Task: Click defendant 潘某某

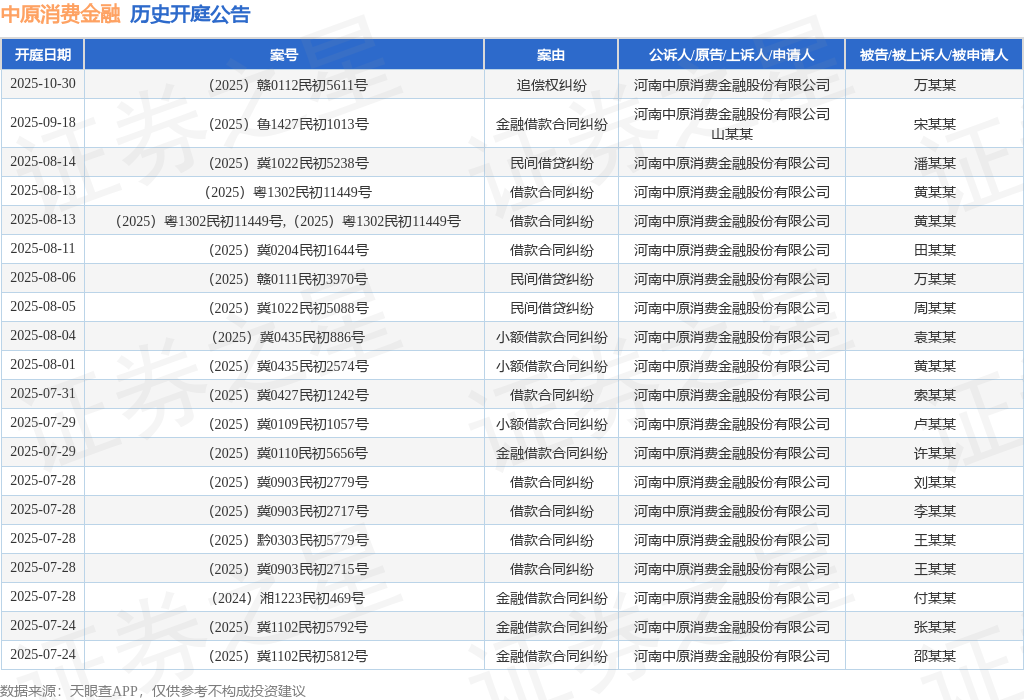Action: tap(935, 163)
